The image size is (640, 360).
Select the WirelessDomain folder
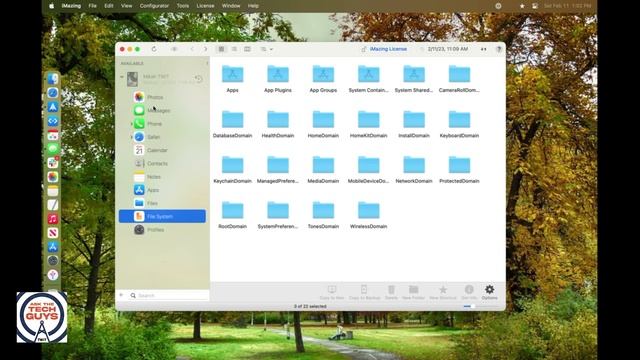tap(369, 211)
